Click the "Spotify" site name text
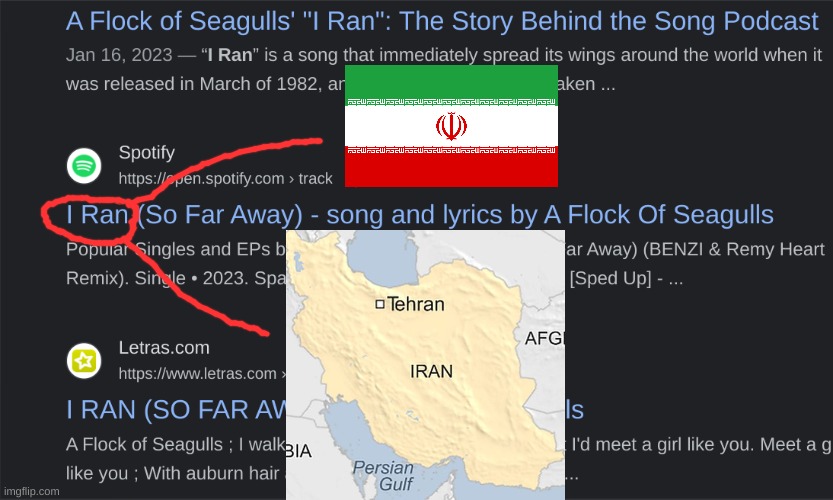The image size is (833, 500). 146,153
